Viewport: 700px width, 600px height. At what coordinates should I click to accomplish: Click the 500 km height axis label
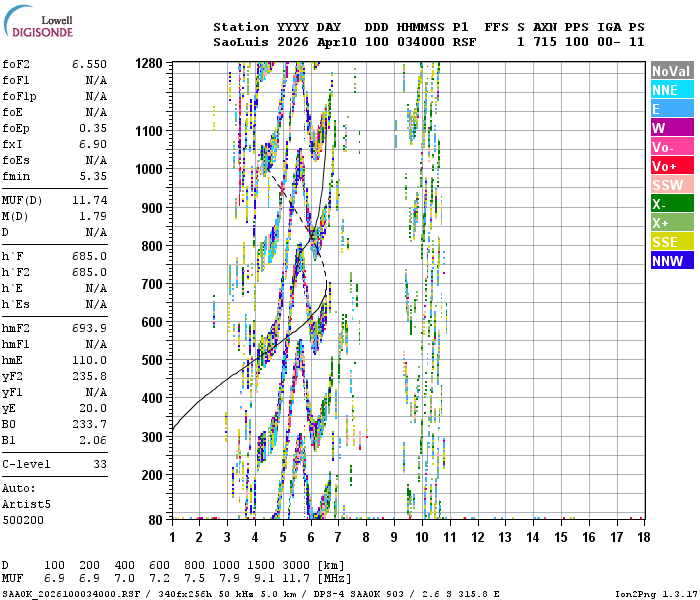pyautogui.click(x=151, y=360)
